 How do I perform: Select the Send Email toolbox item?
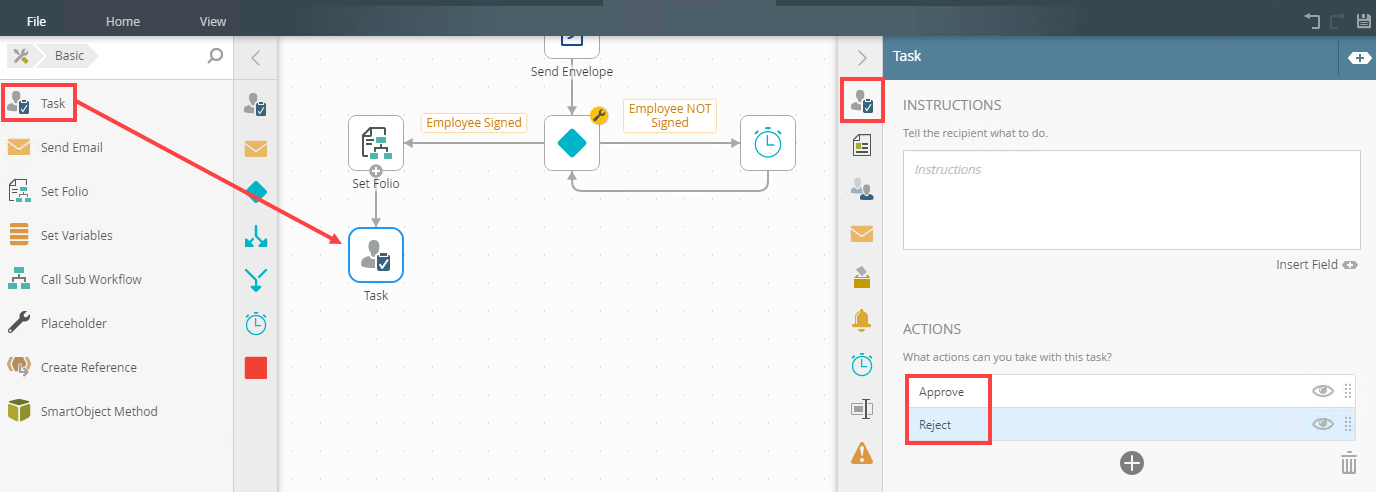pyautogui.click(x=71, y=148)
